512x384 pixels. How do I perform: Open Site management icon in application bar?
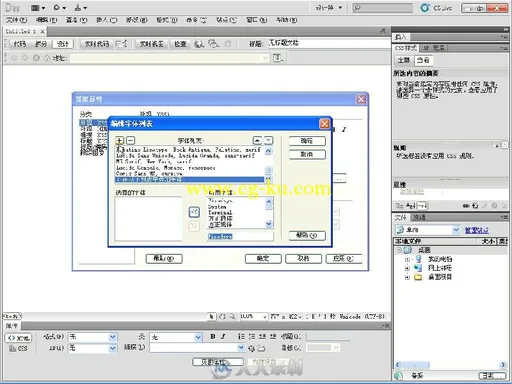(x=80, y=8)
